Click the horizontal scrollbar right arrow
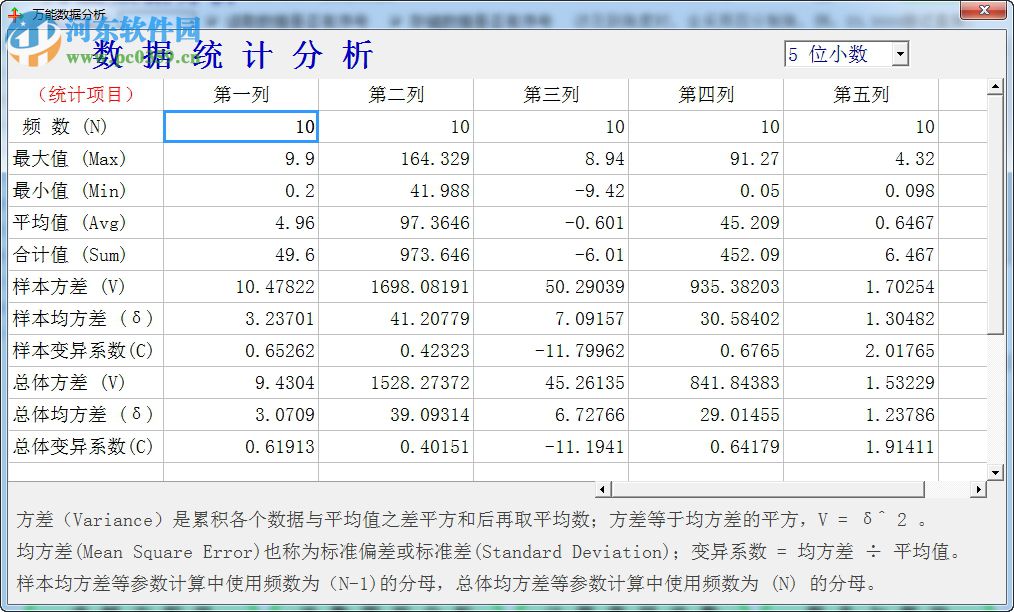1014x612 pixels. [x=979, y=489]
